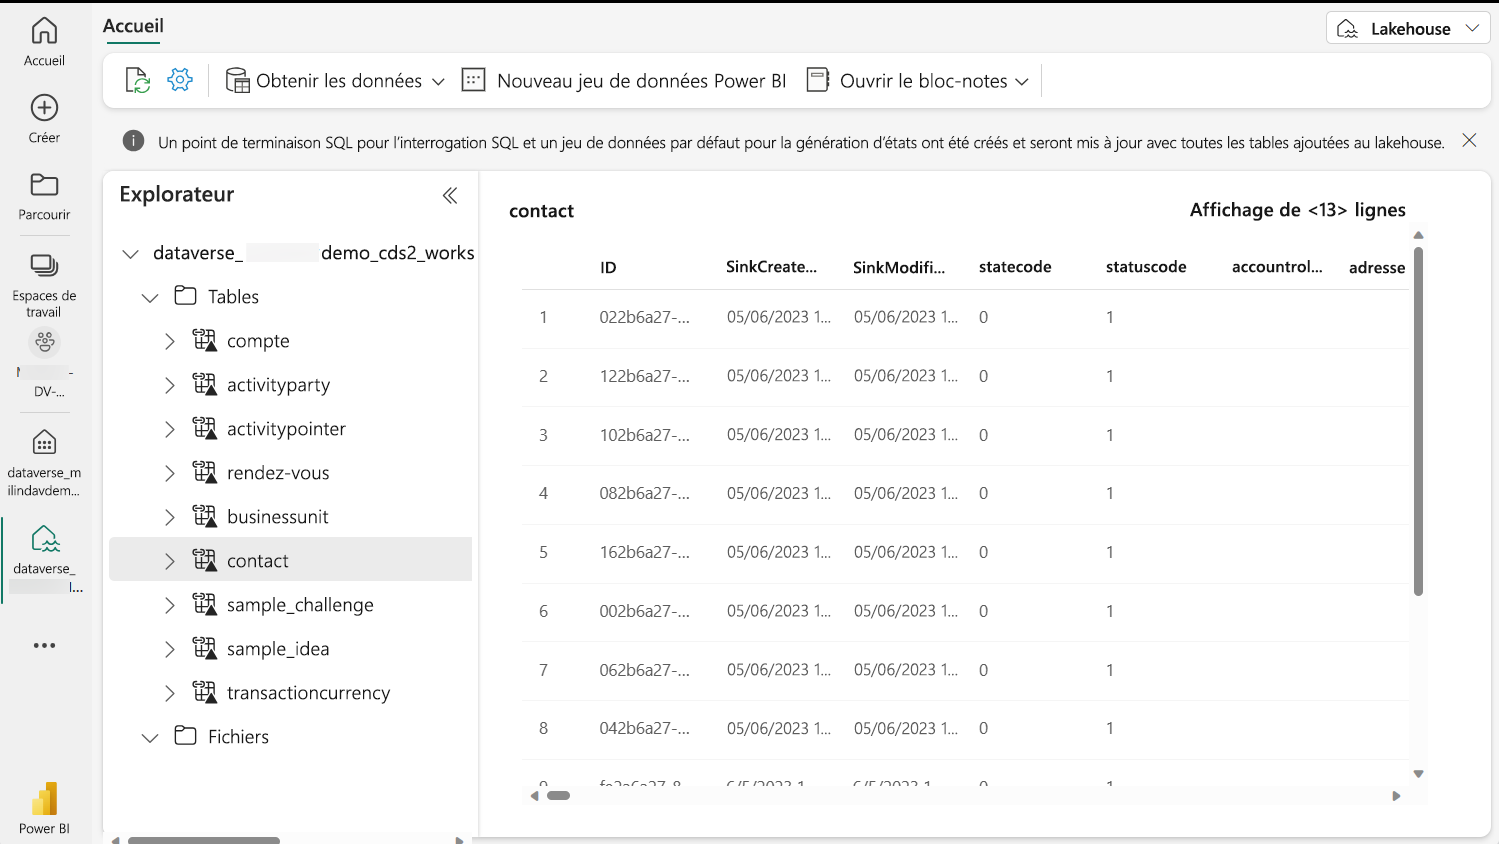Expand the sample_idea table node
Screen dimensions: 1499x844
[x=170, y=649]
